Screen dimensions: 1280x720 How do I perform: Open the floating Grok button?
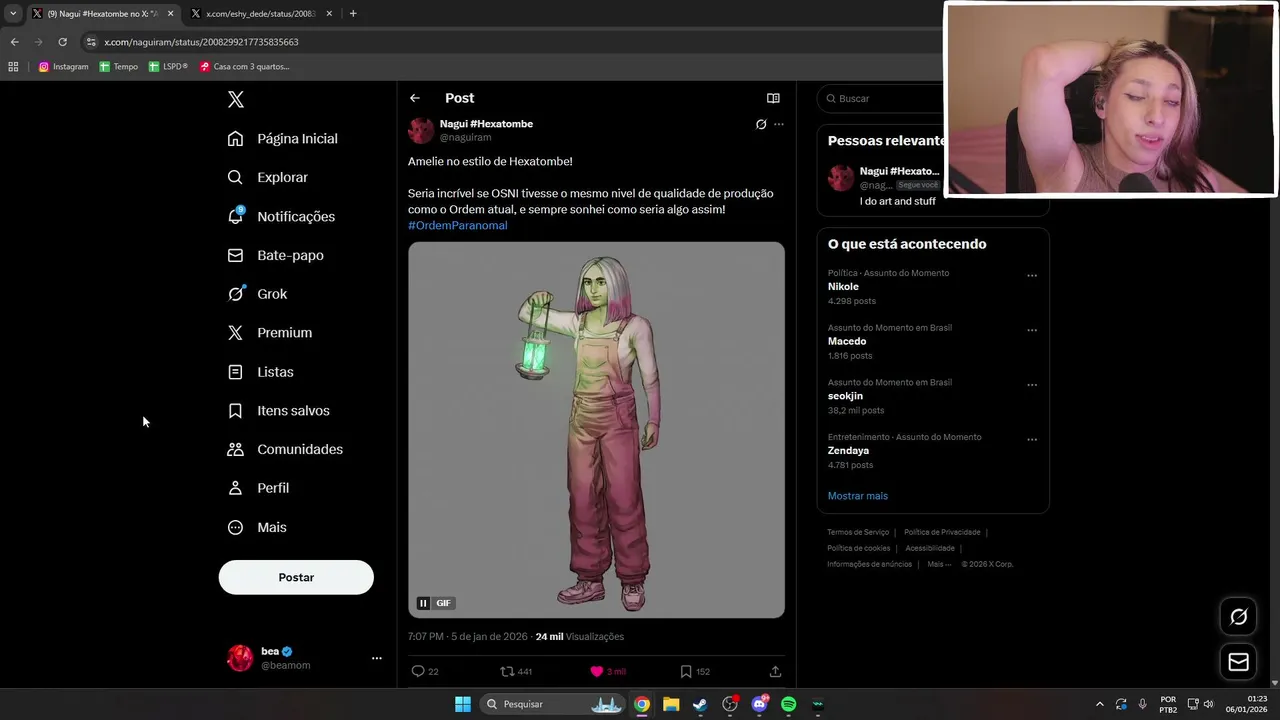pos(1238,617)
